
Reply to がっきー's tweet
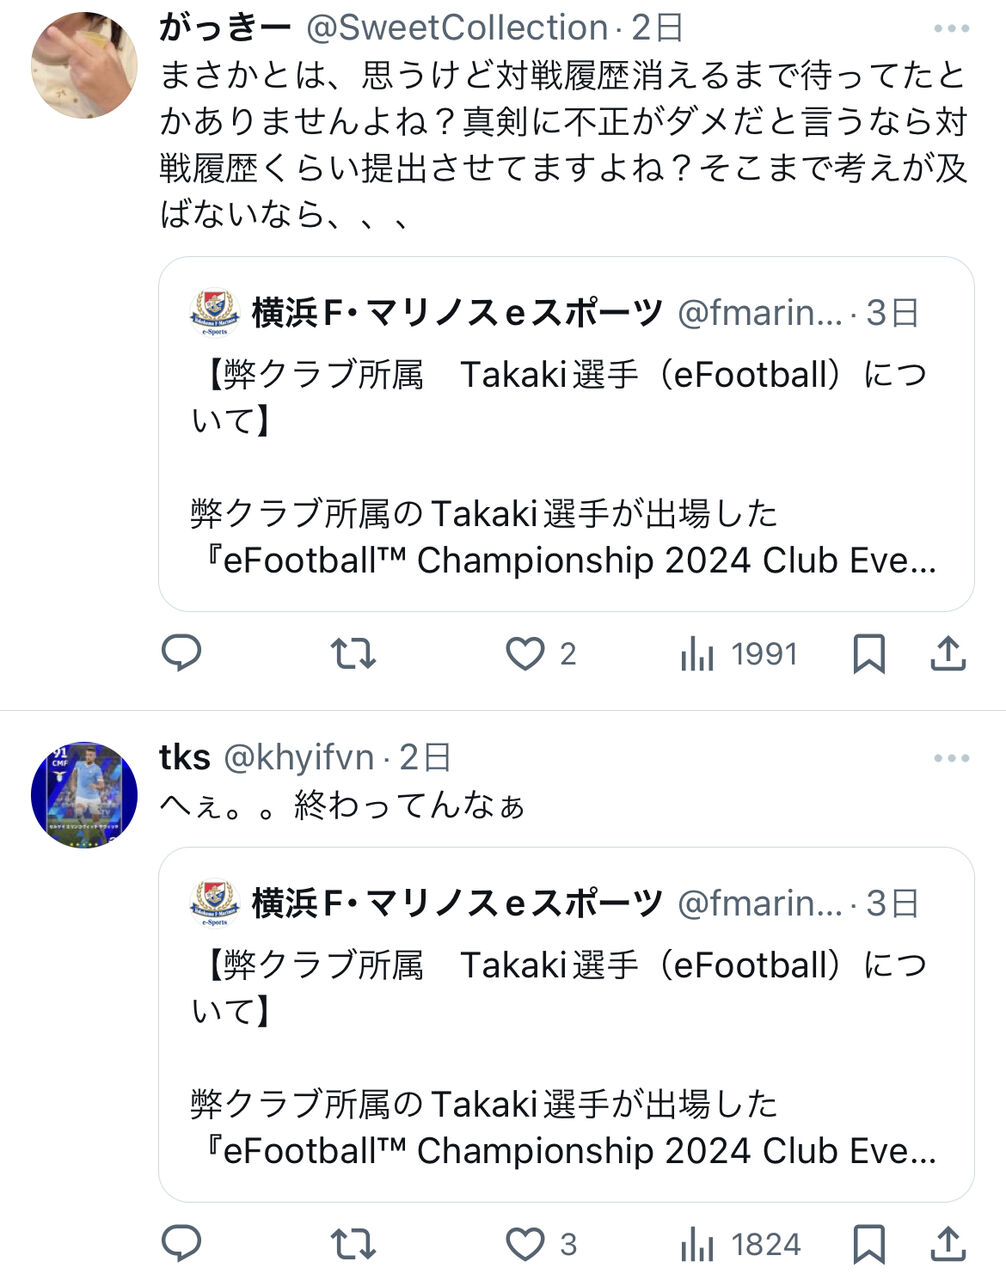point(182,654)
